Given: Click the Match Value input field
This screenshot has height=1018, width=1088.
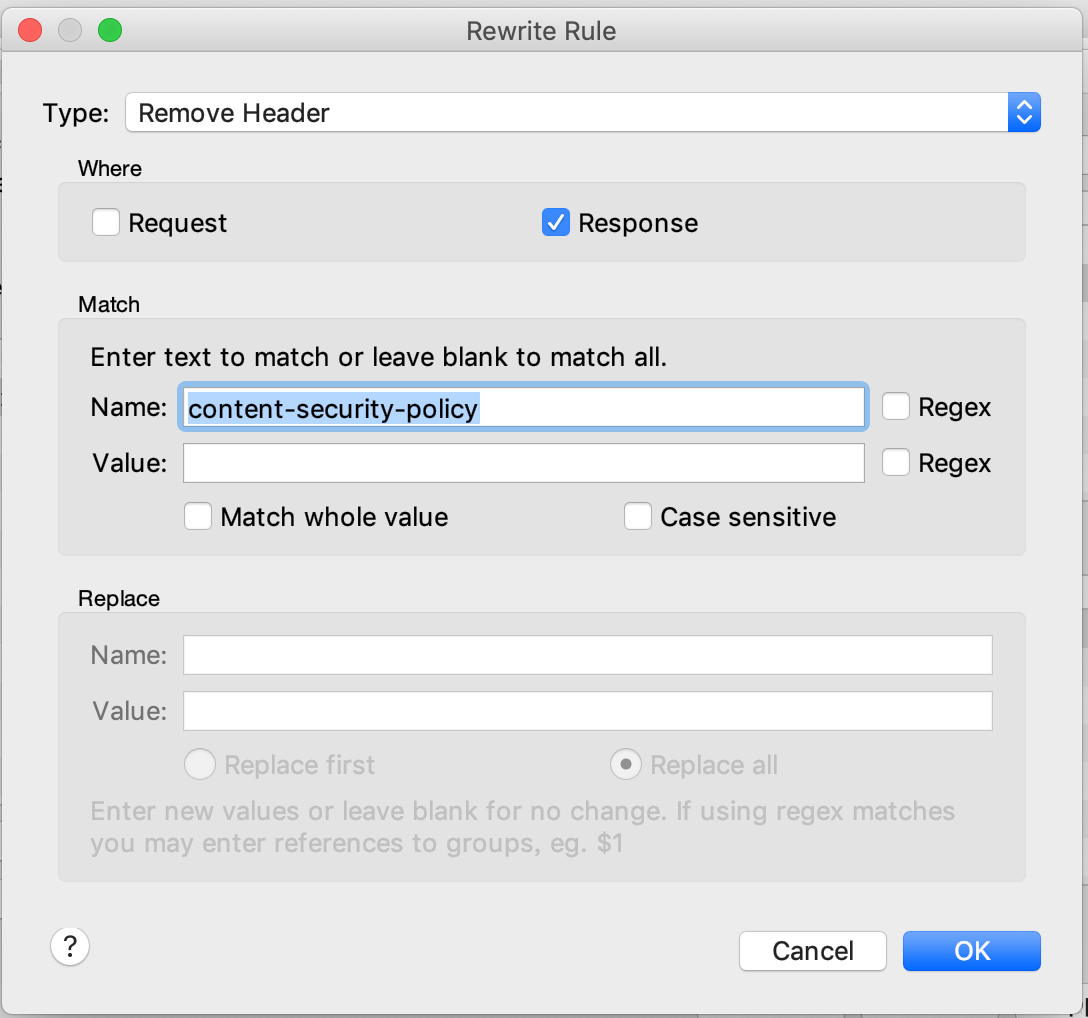Looking at the screenshot, I should (x=522, y=463).
